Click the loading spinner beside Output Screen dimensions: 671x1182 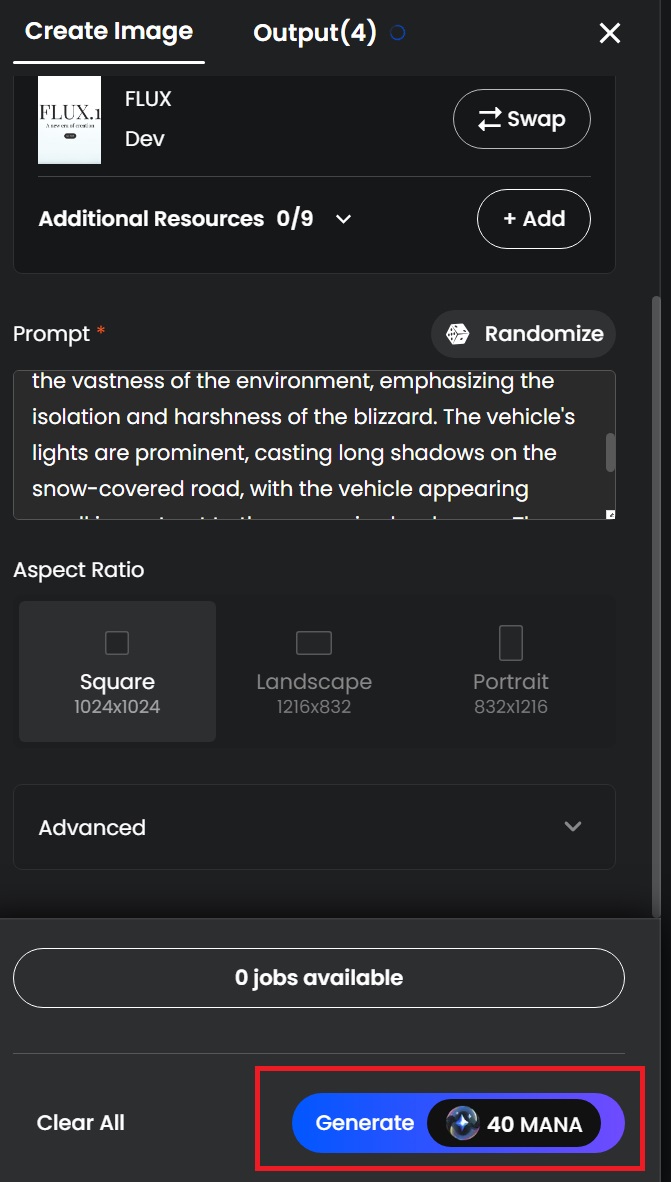coord(397,32)
